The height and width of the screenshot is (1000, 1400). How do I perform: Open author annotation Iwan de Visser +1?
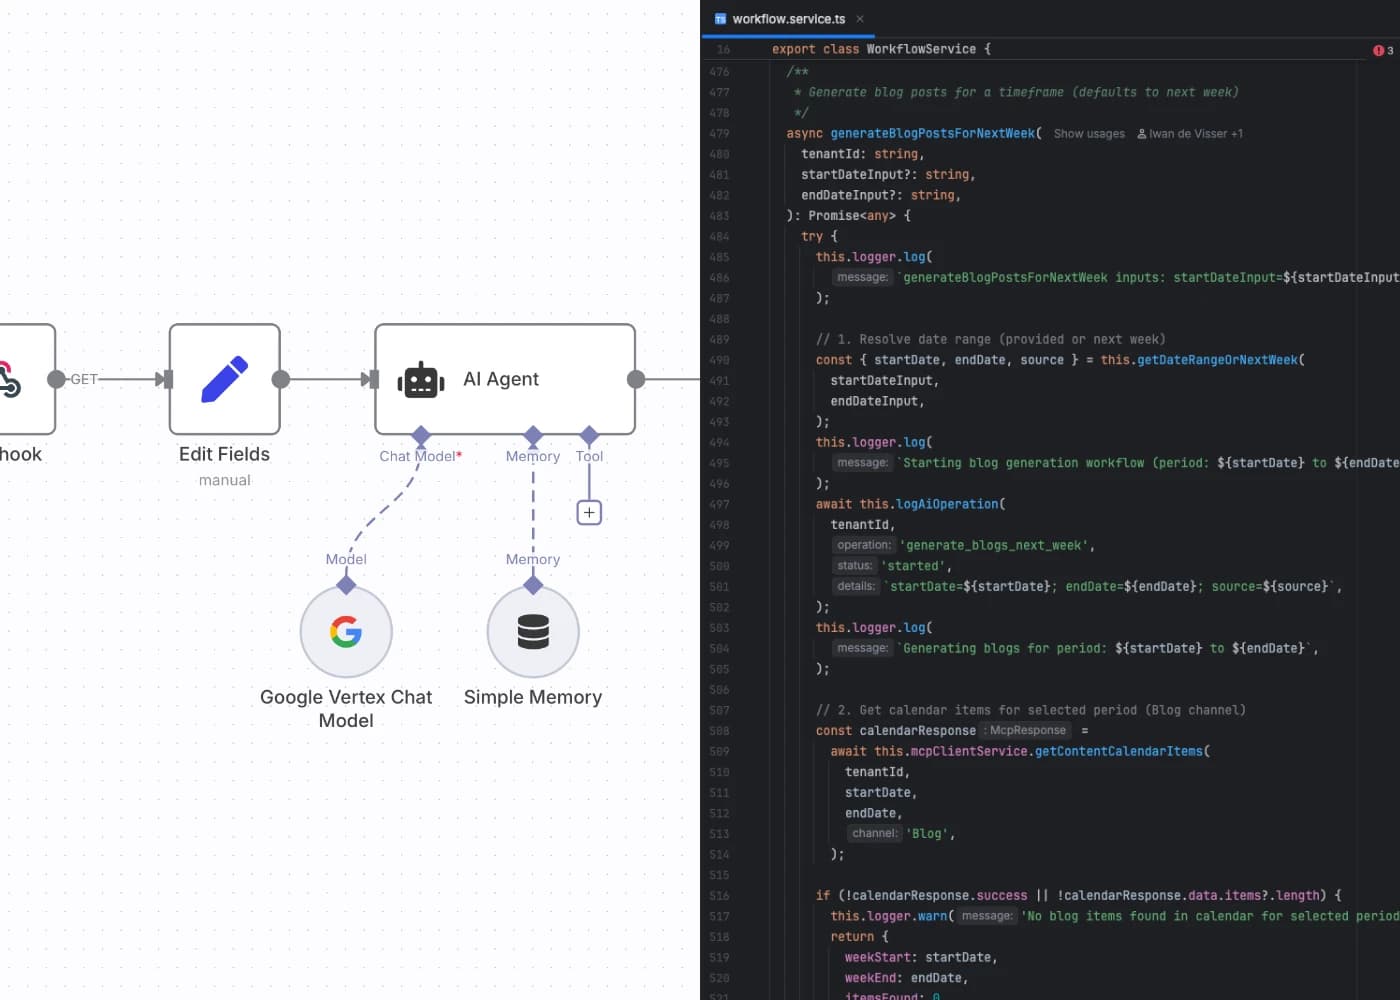point(1196,133)
